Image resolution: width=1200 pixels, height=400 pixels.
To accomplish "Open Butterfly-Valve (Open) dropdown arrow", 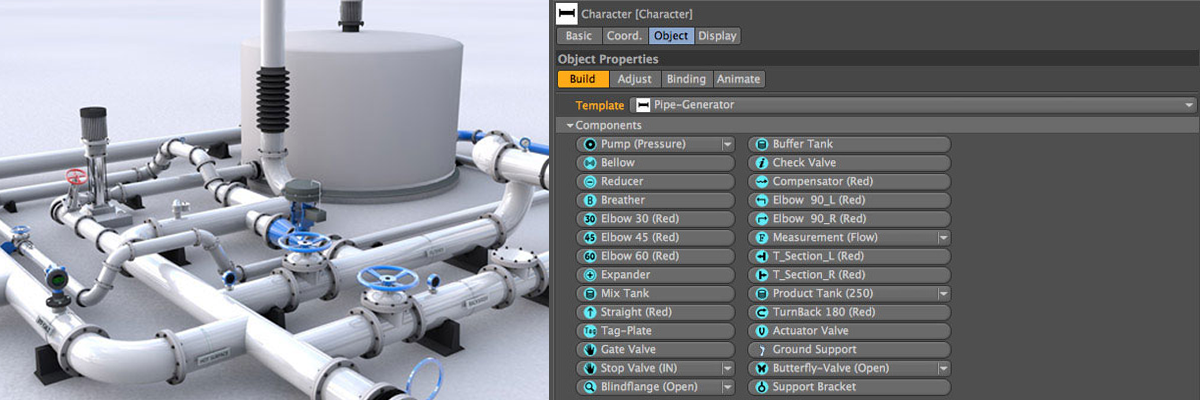I will pyautogui.click(x=942, y=369).
